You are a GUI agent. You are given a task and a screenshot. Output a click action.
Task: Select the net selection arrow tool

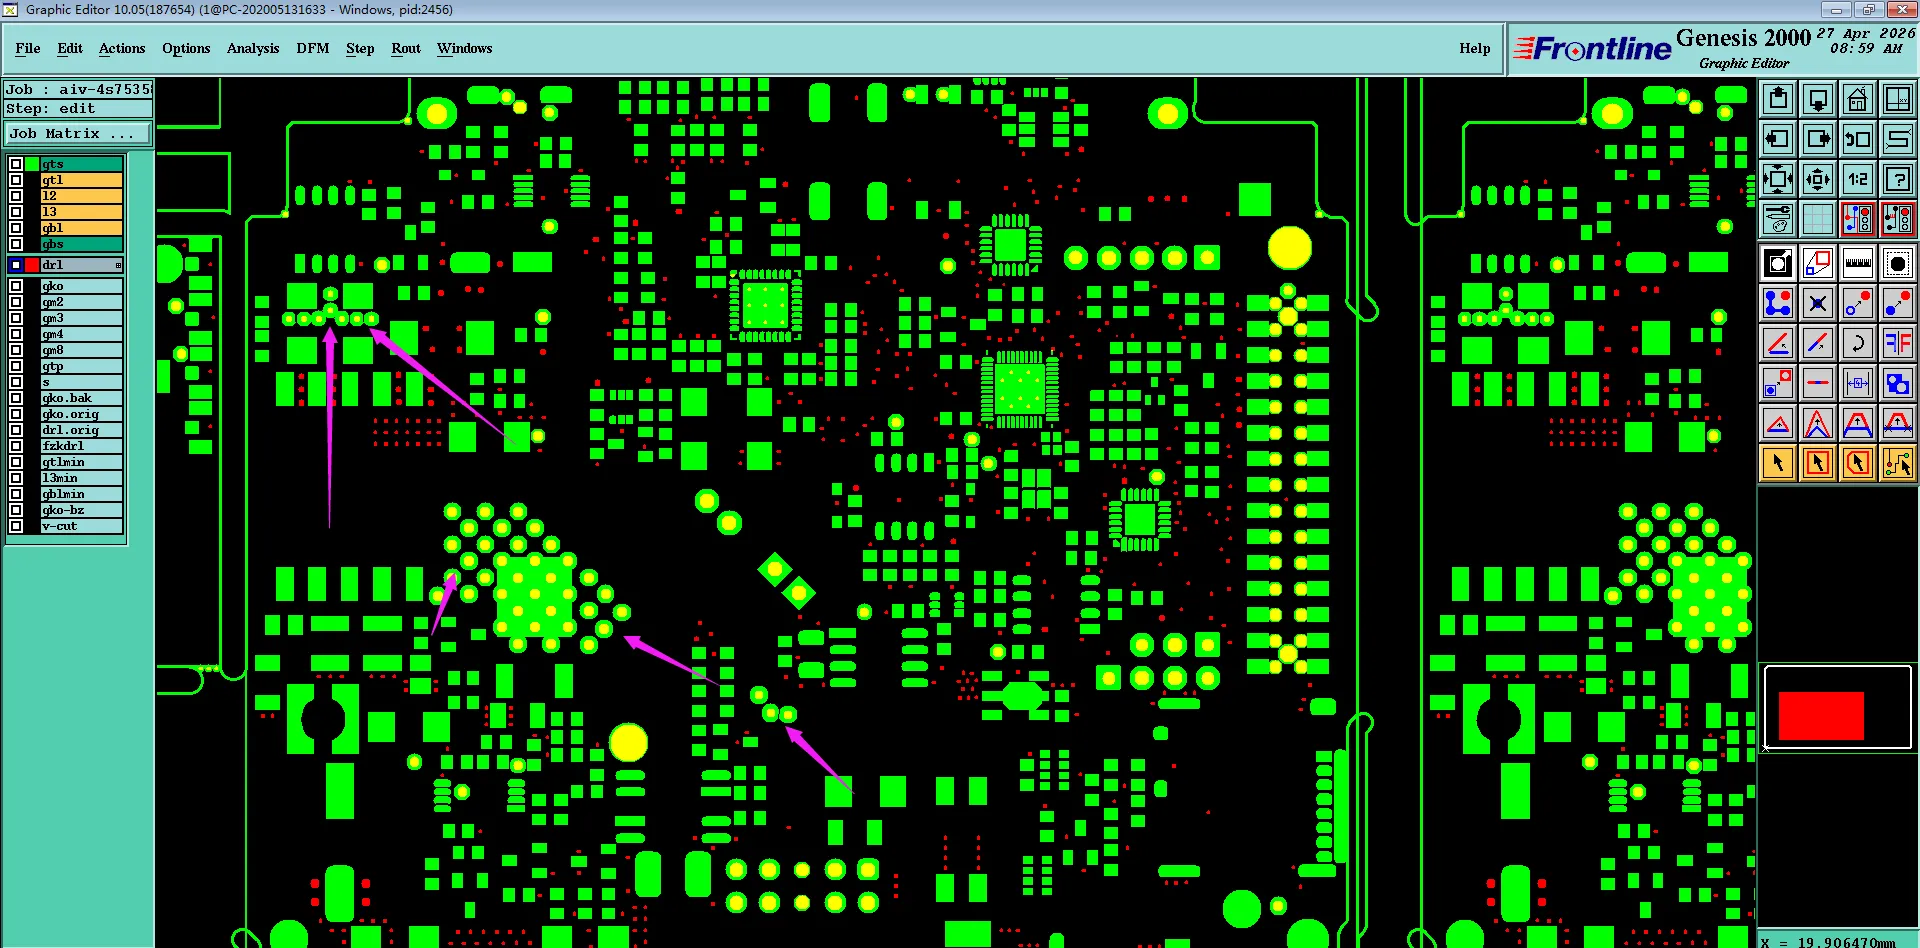click(1897, 463)
